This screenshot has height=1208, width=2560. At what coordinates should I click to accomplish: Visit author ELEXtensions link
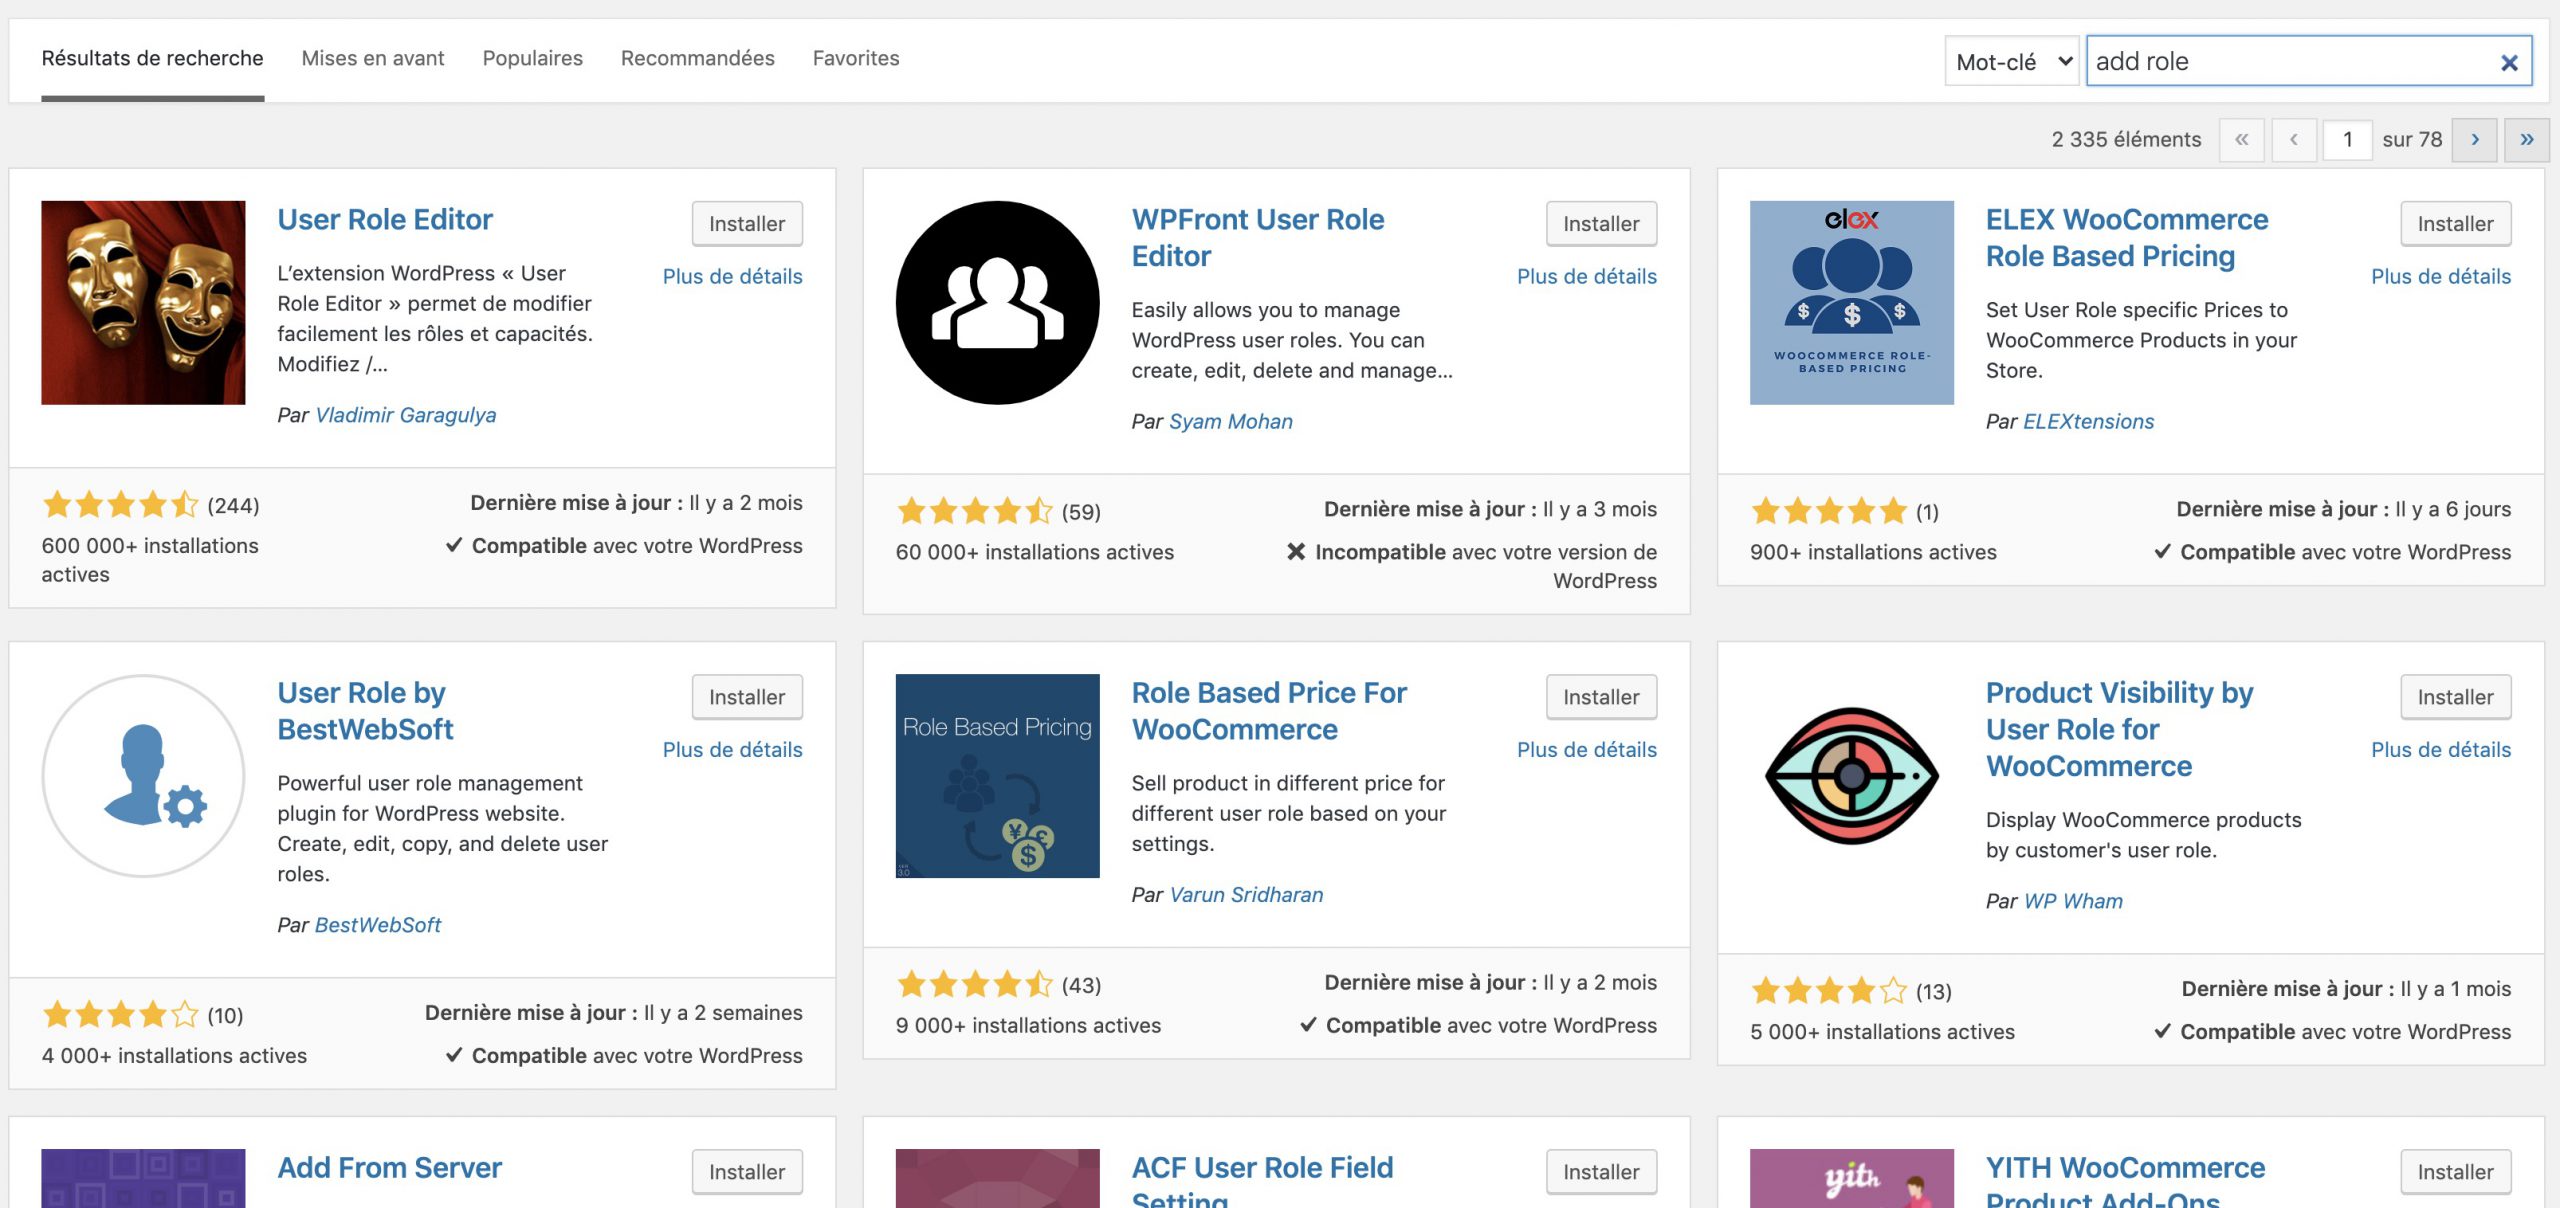click(2088, 421)
